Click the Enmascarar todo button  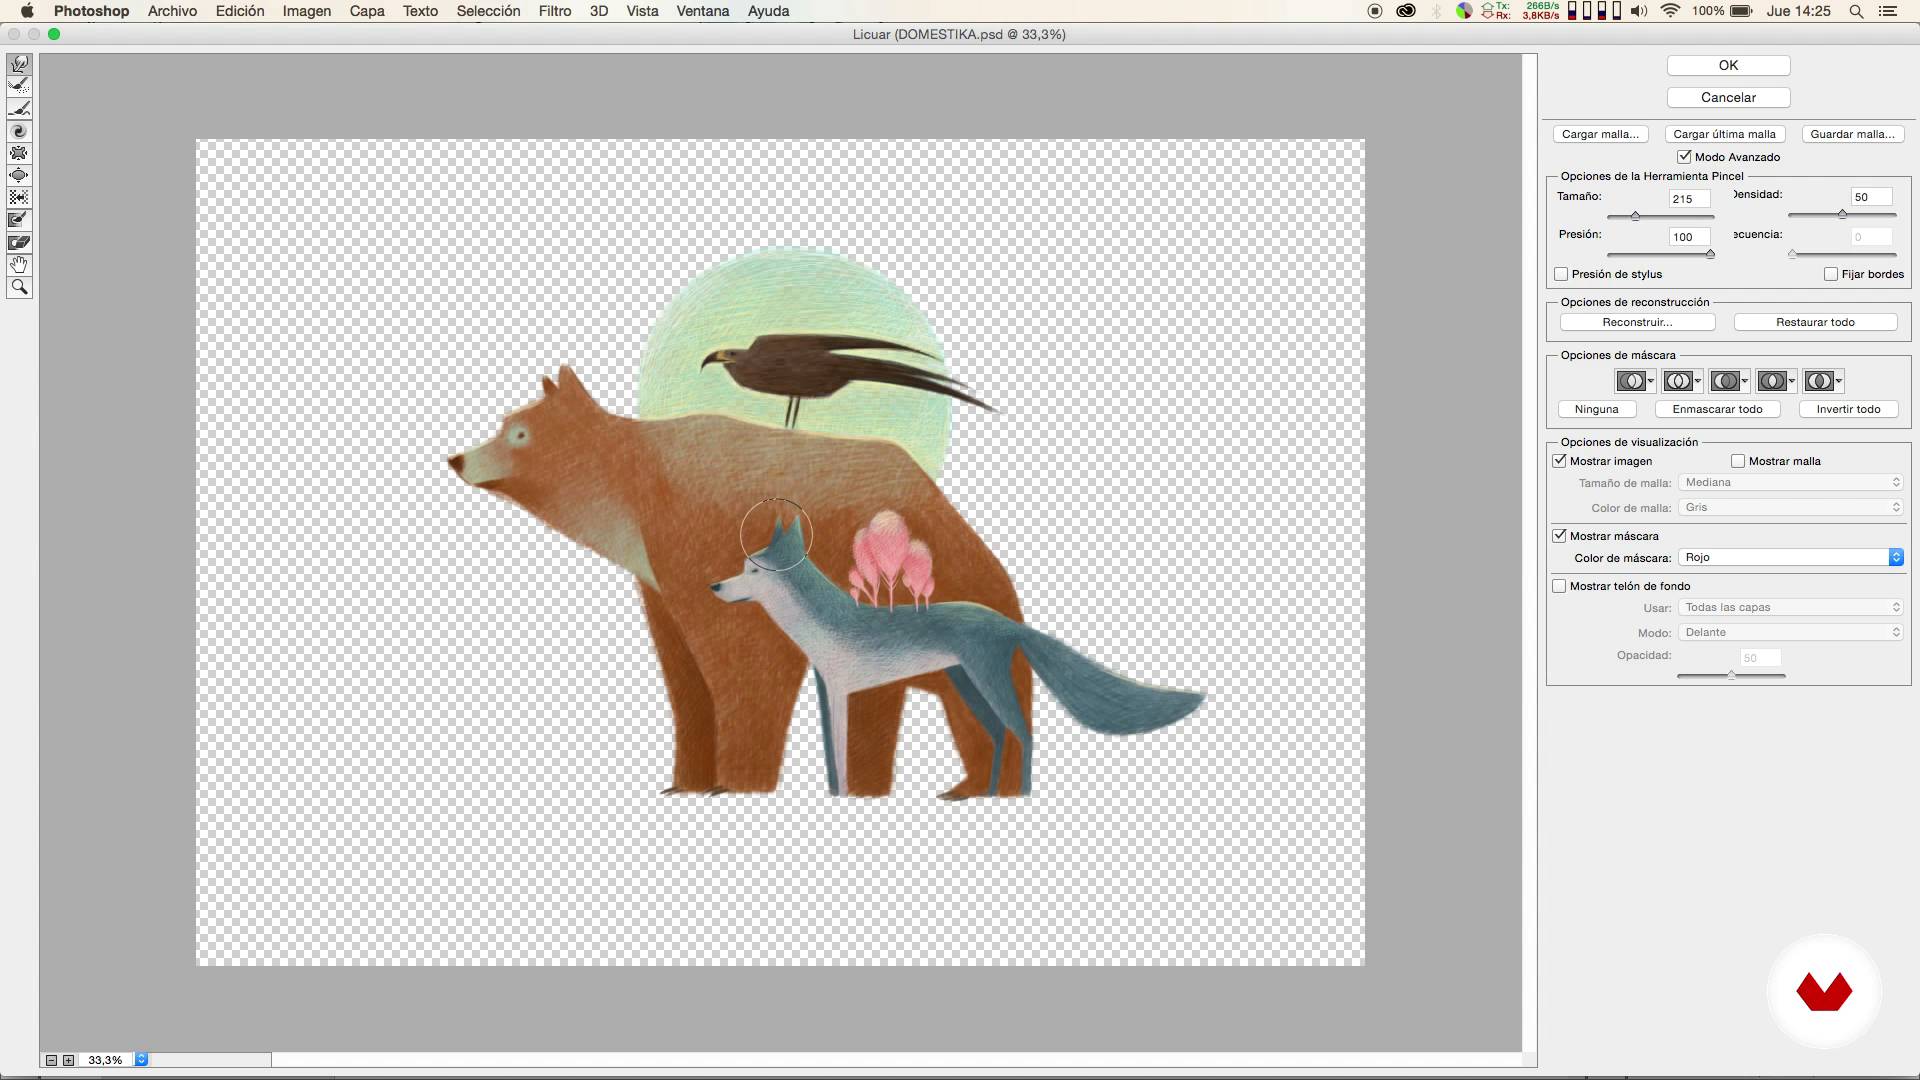click(1717, 409)
